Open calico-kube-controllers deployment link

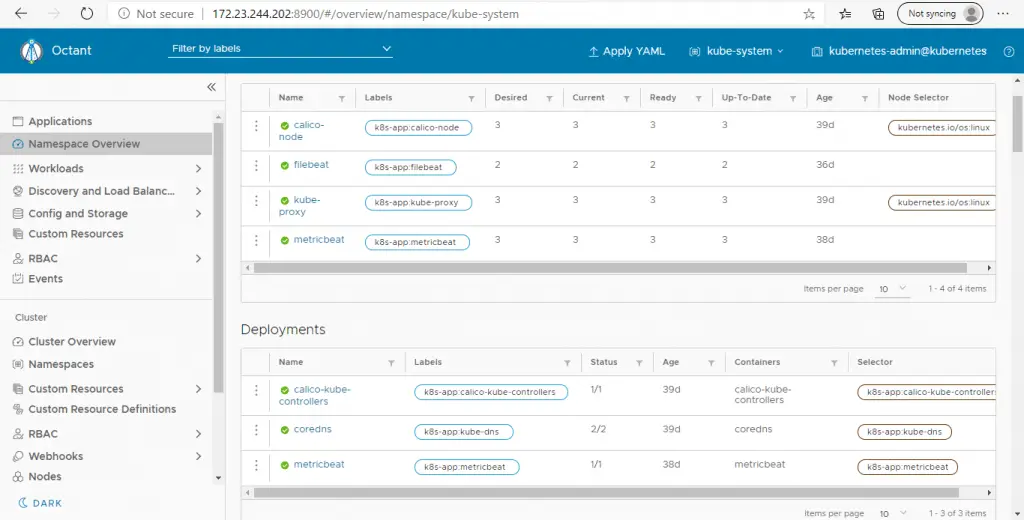point(315,395)
